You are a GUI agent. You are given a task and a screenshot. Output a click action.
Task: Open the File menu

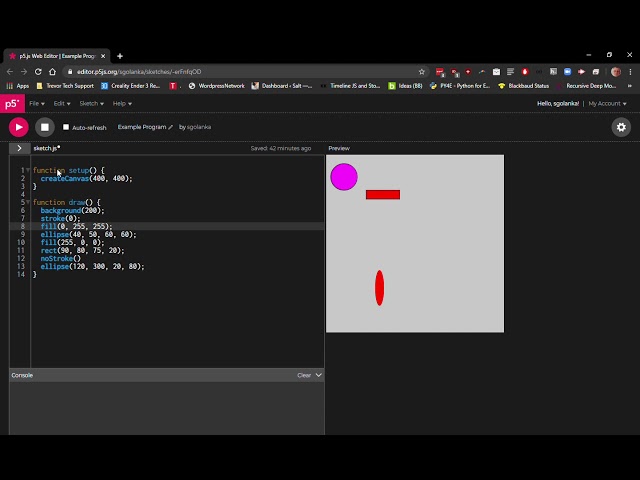click(x=37, y=104)
